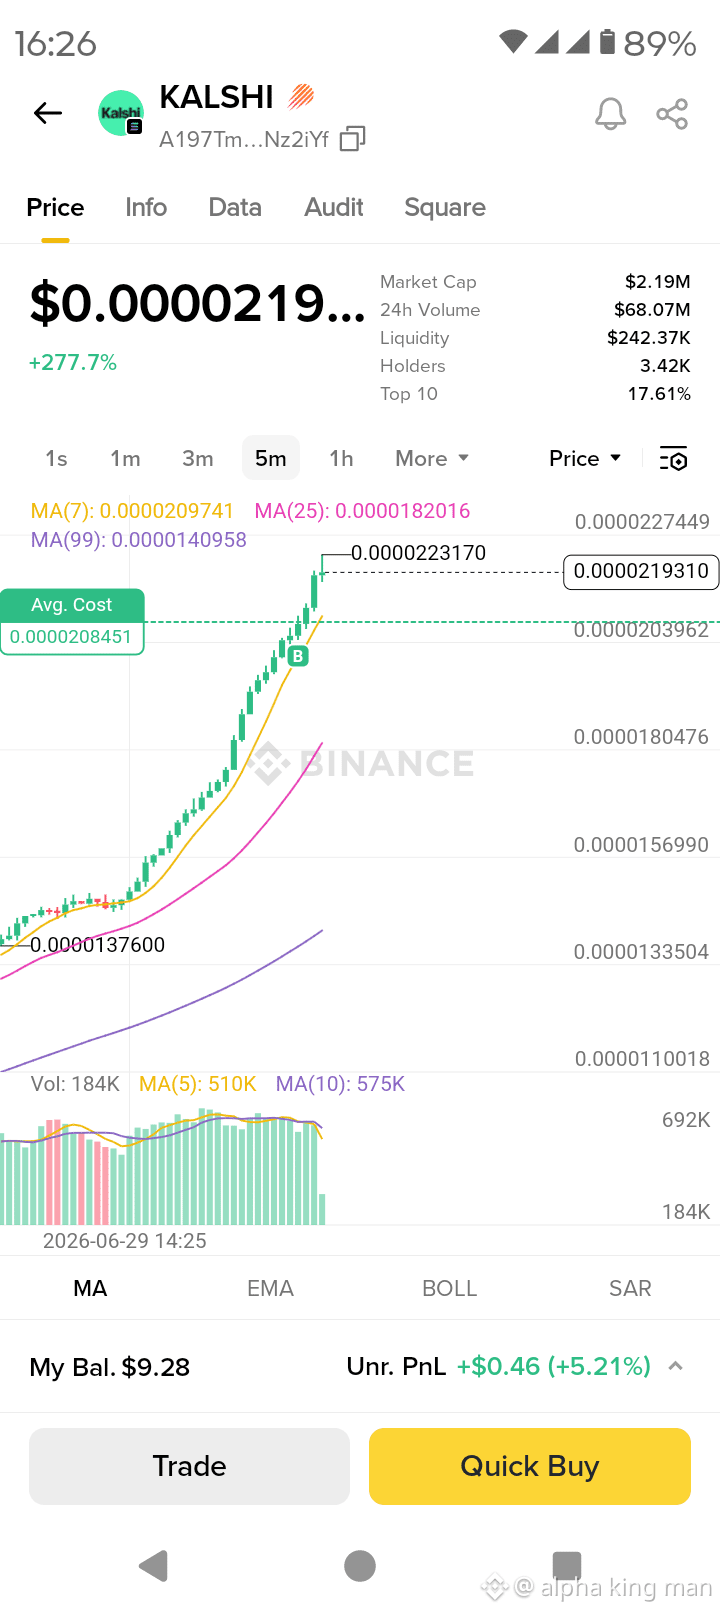Tap the MA(25) indicator readout

362,511
